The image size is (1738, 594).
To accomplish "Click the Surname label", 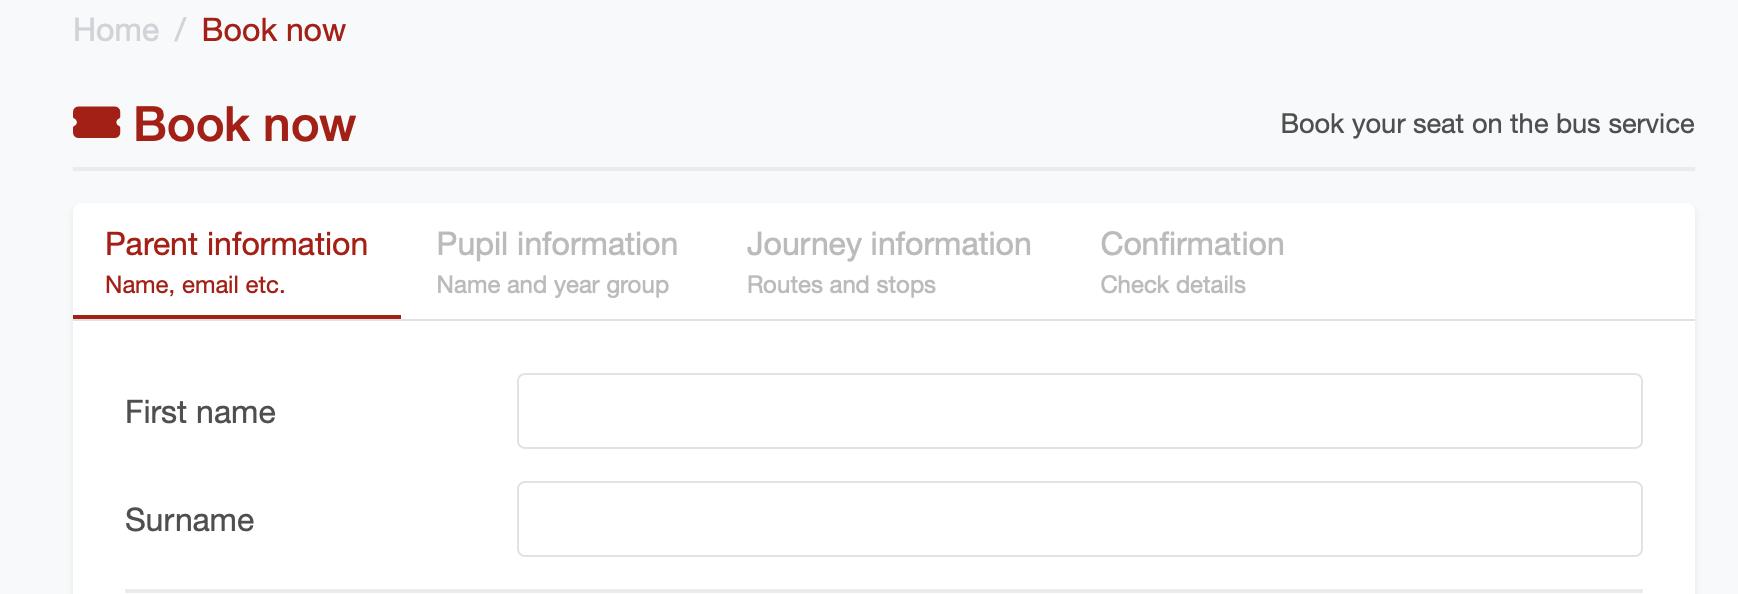I will point(189,520).
